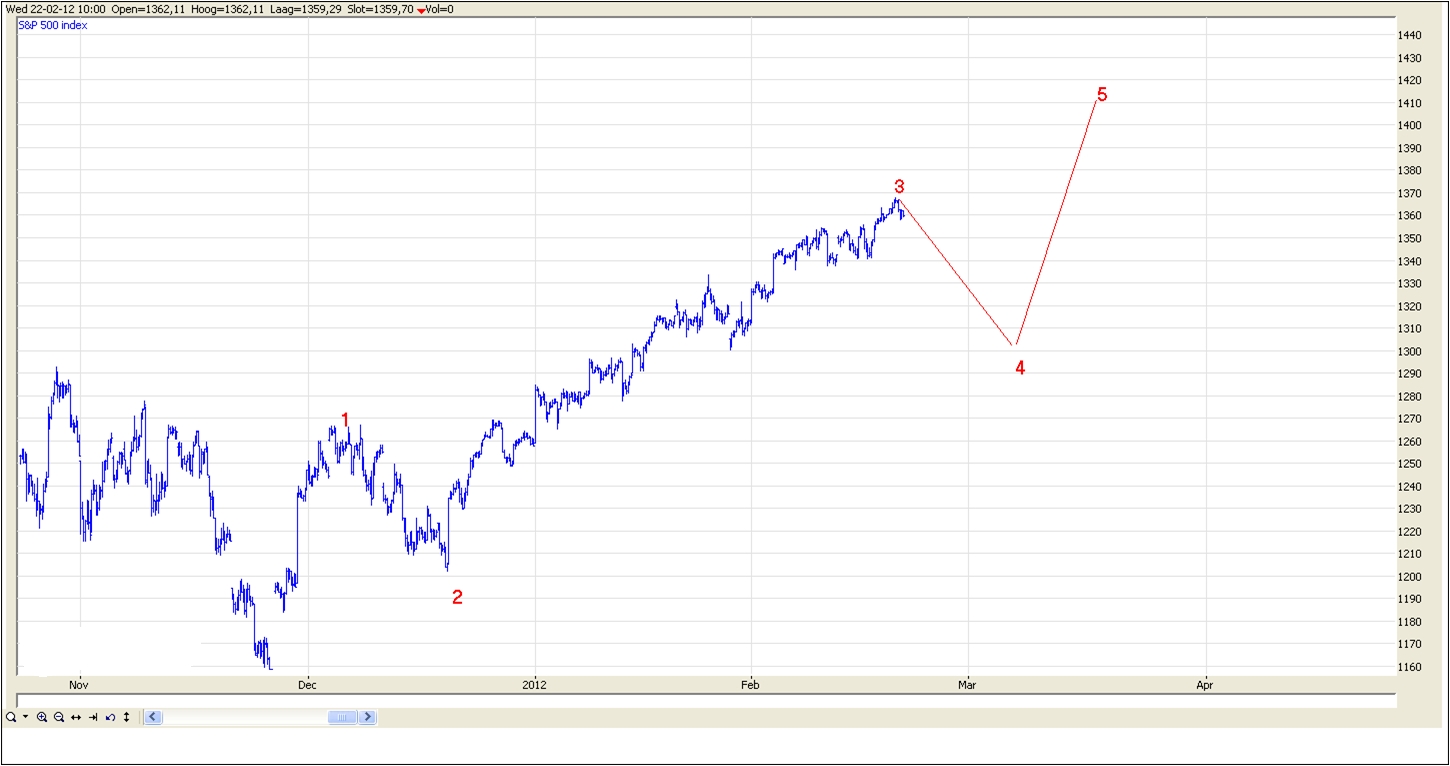Select the red wave label 5
This screenshot has height=766, width=1450.
coord(1102,95)
